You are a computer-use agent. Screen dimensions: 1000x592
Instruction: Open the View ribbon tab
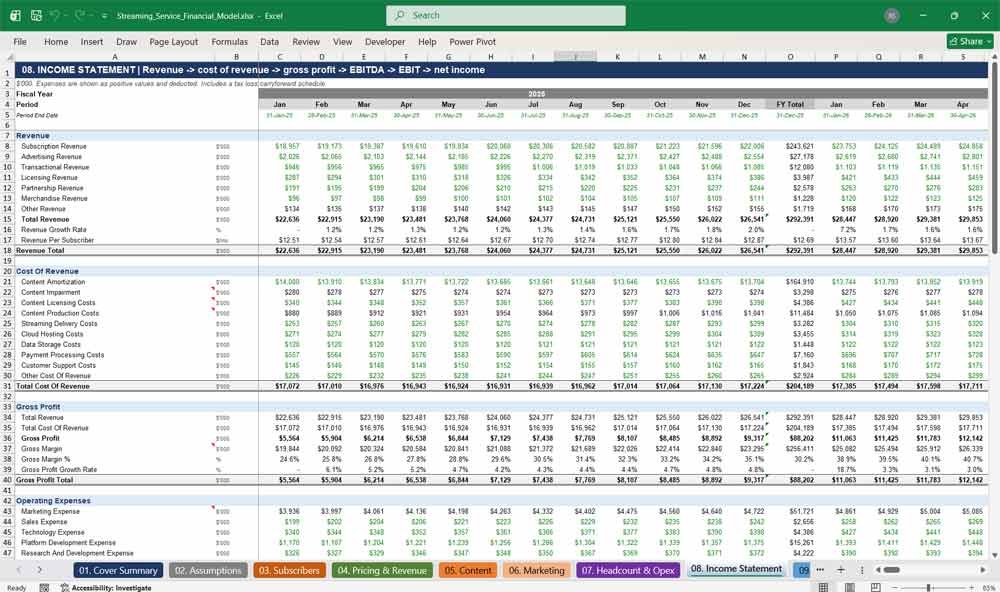(342, 41)
